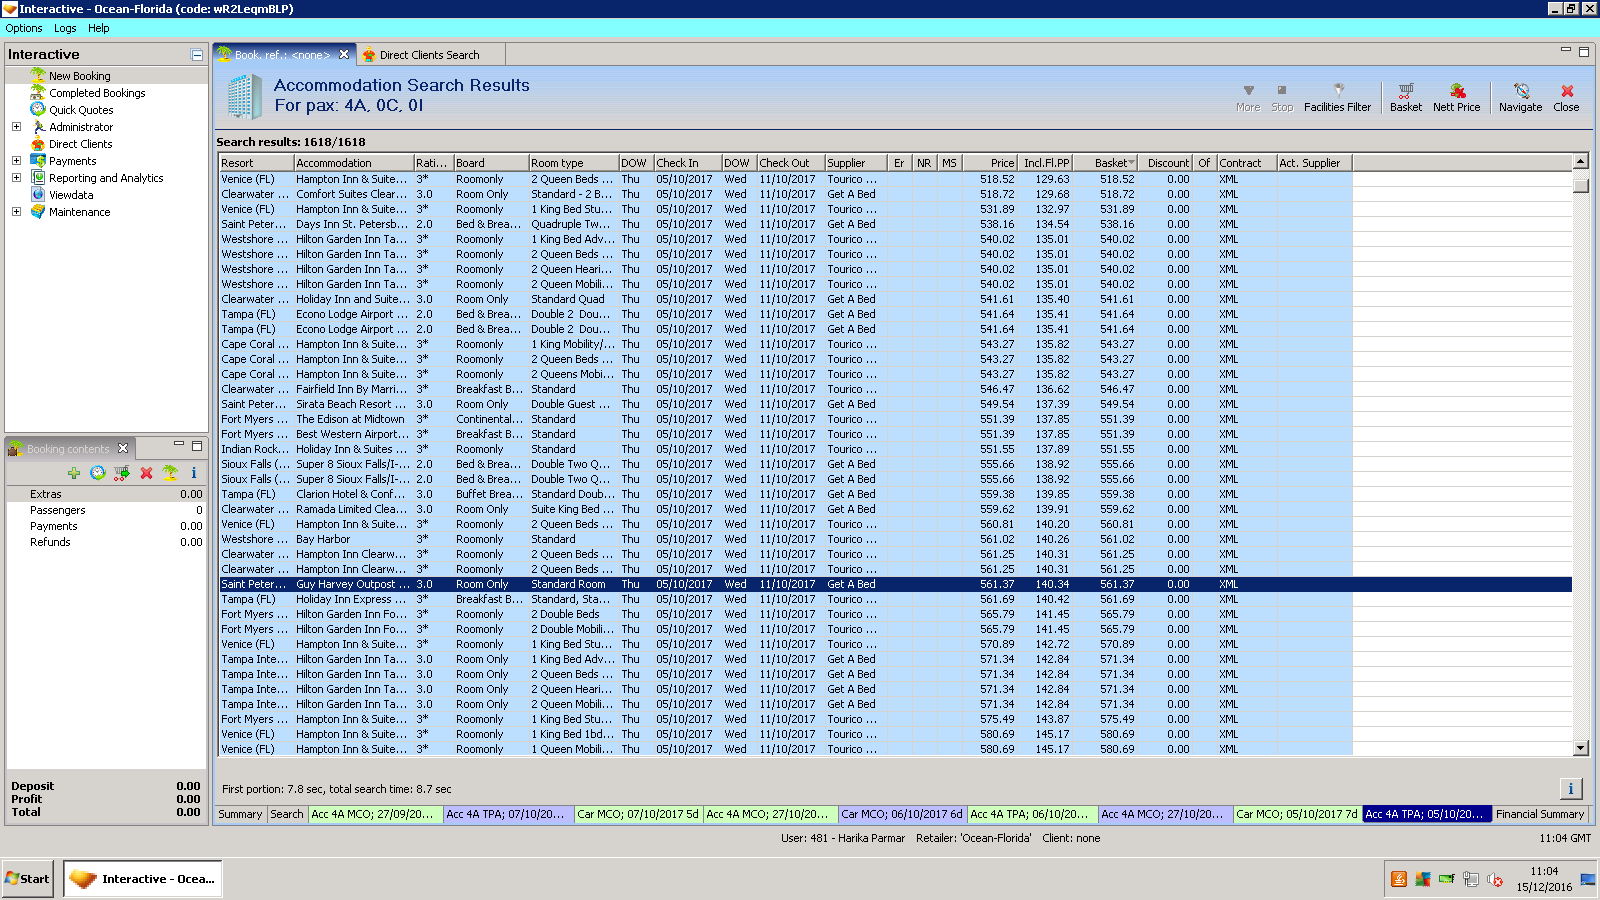Open the Facilities Filter funnel
The image size is (1600, 900).
click(x=1337, y=97)
